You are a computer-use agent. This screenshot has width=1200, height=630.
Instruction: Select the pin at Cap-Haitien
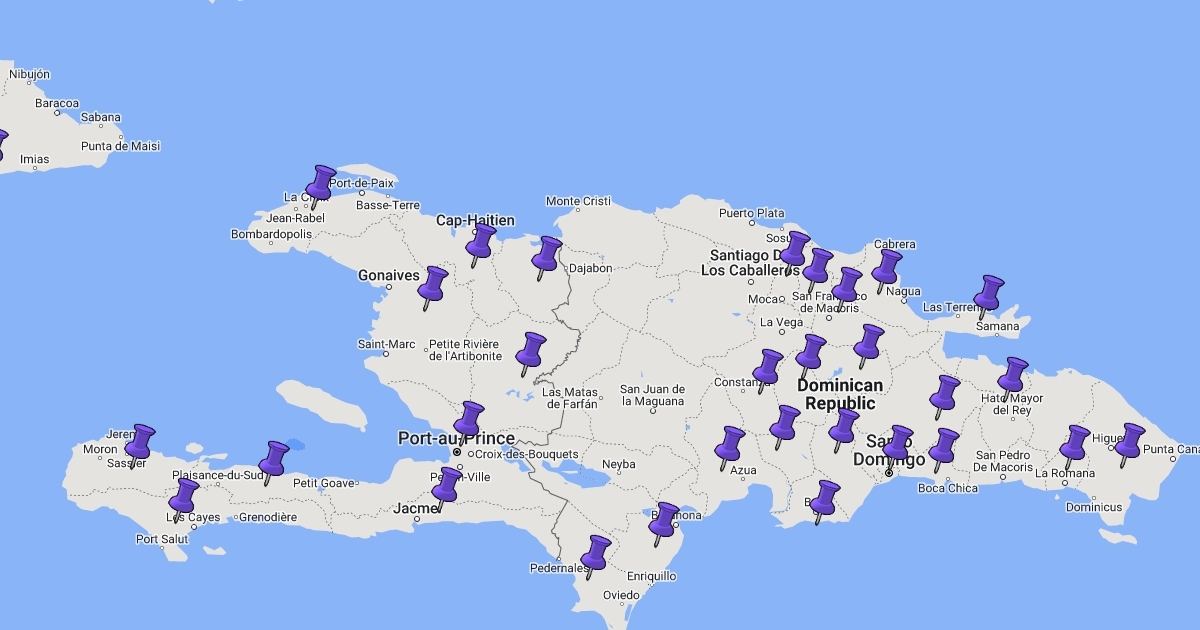tap(482, 243)
